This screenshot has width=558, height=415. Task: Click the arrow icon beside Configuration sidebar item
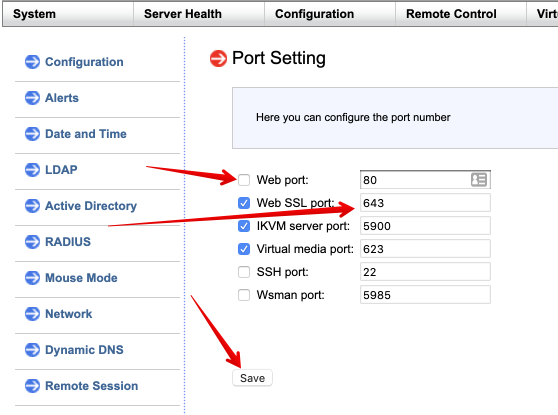click(32, 62)
